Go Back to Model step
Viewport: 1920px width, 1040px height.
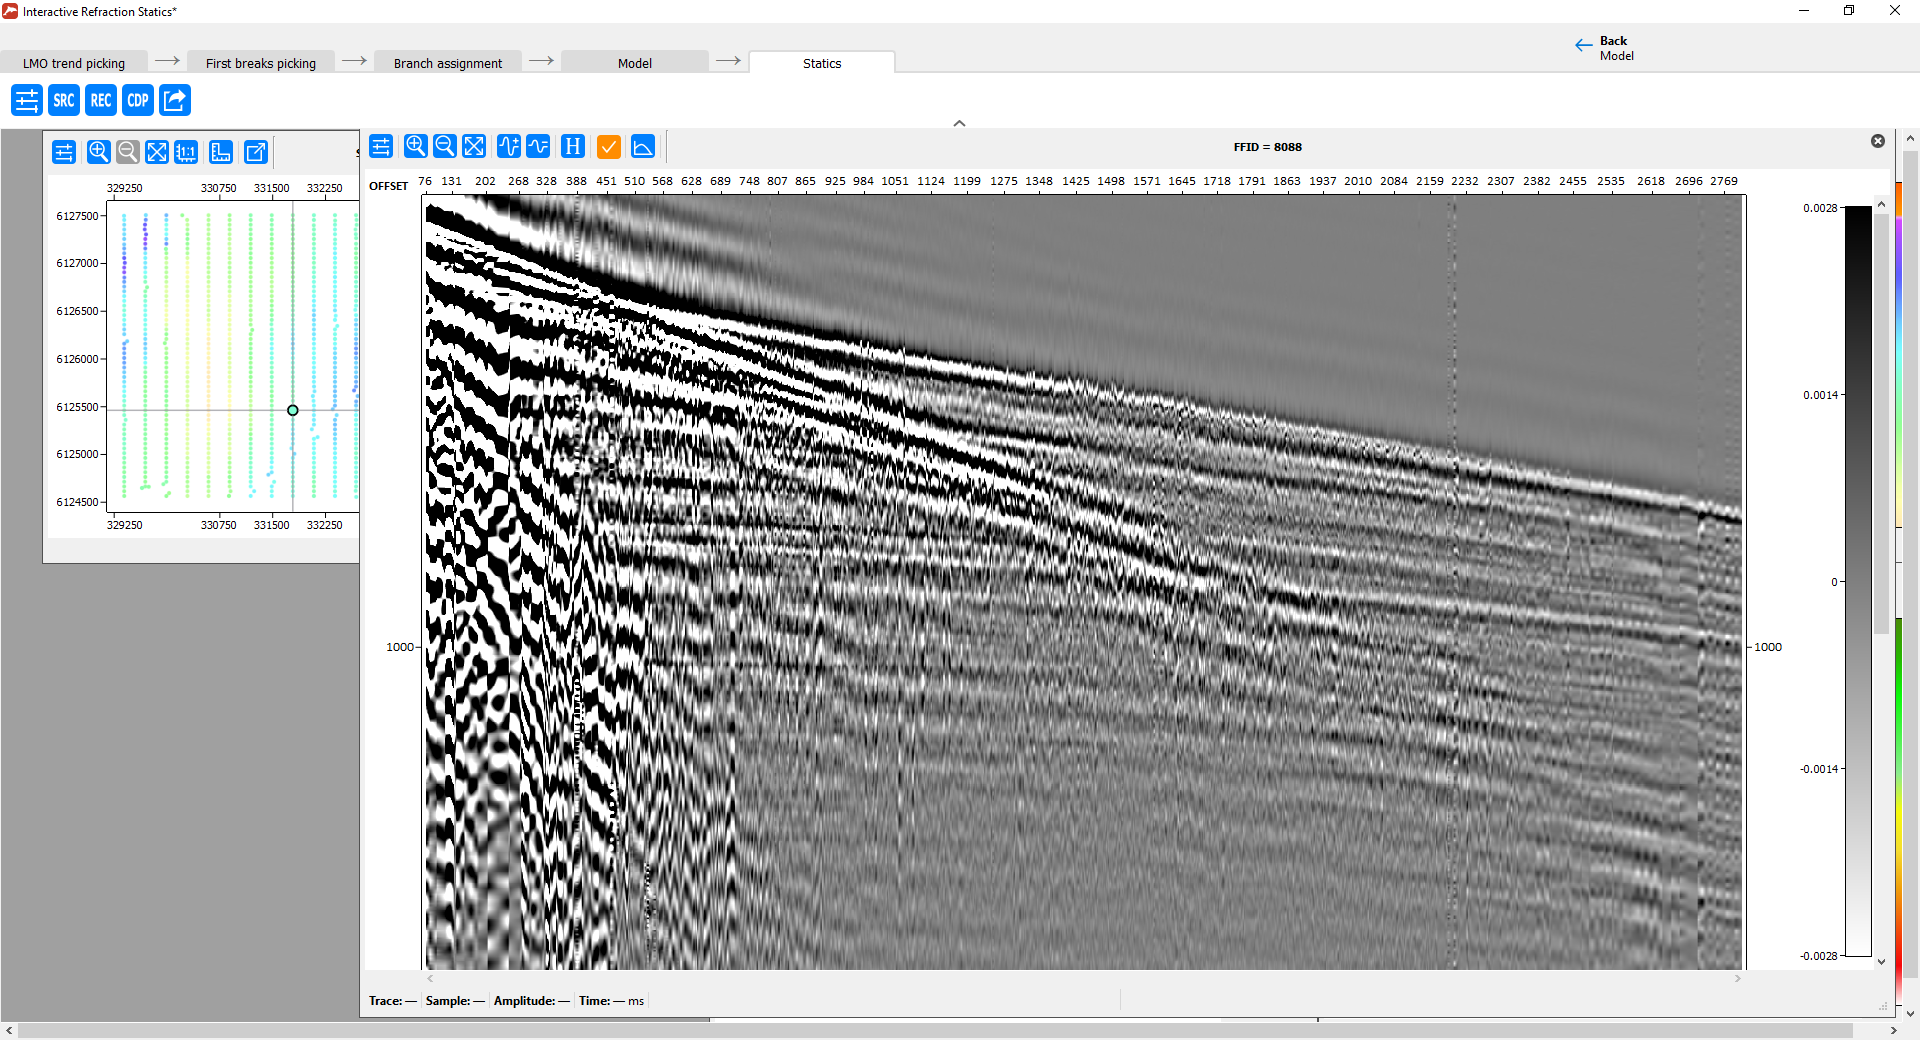(1604, 48)
